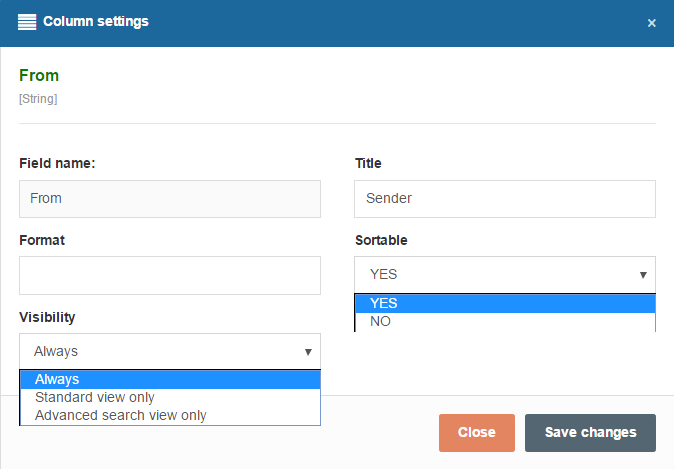Click the Sortable dropdown arrow
The image size is (674, 469).
(644, 274)
